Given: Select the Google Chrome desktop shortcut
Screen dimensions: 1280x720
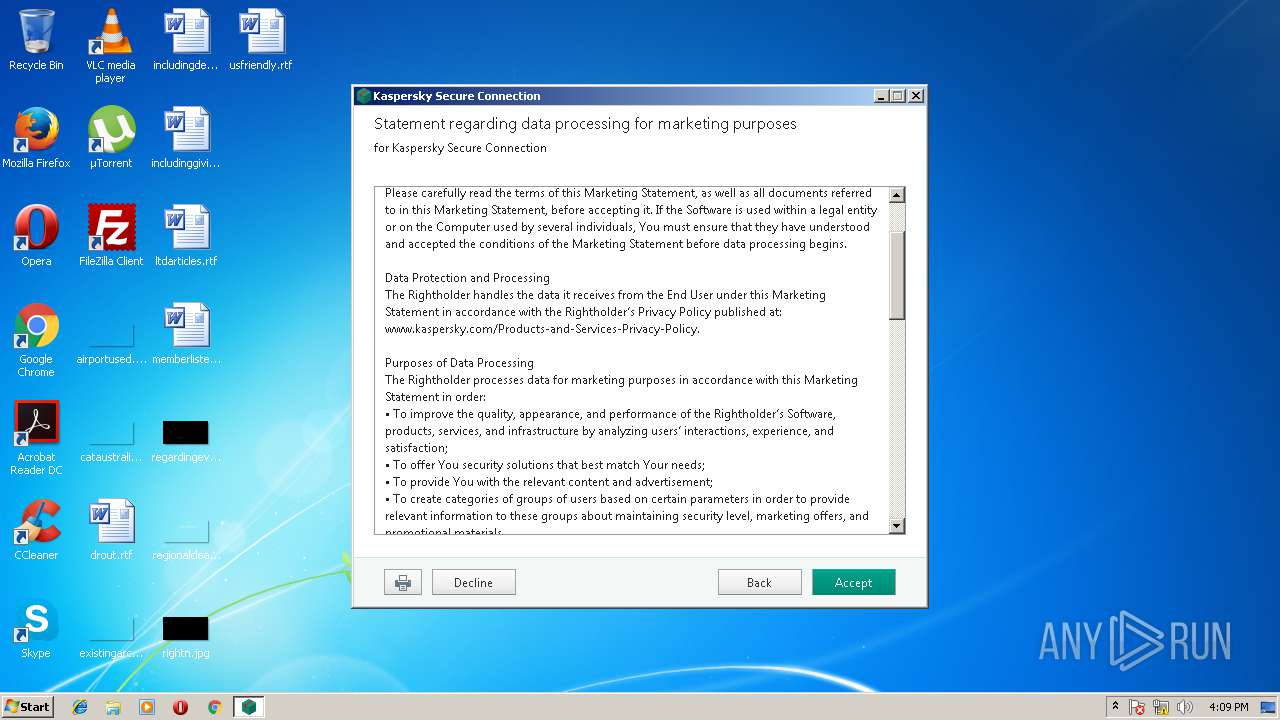Looking at the screenshot, I should tap(36, 340).
